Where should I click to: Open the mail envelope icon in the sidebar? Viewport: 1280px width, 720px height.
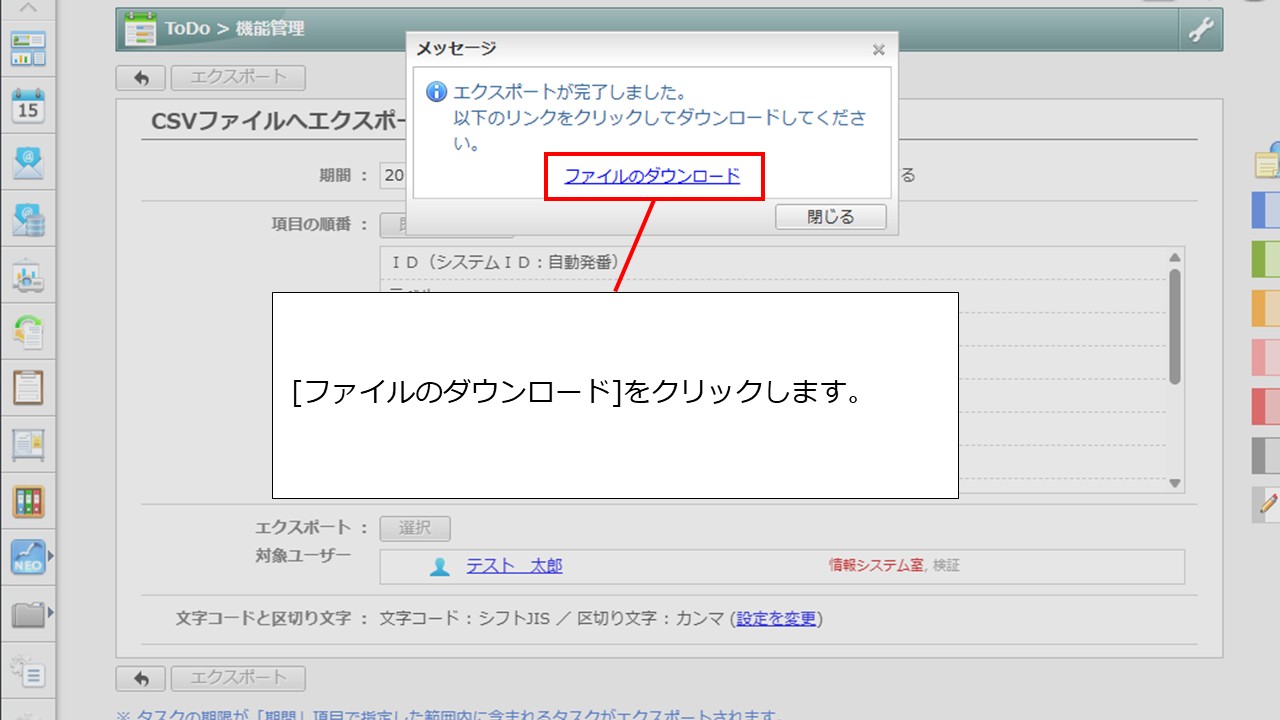click(x=28, y=162)
